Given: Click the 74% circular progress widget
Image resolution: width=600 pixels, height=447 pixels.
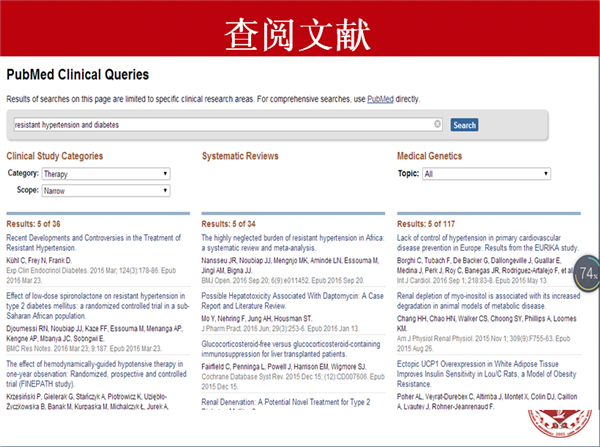Looking at the screenshot, I should pyautogui.click(x=587, y=273).
